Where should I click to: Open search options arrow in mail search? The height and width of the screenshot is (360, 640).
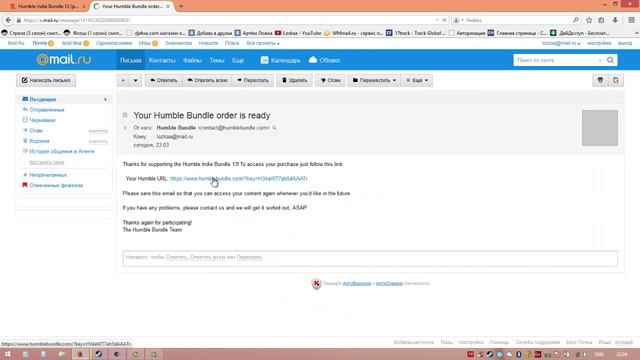click(x=600, y=60)
